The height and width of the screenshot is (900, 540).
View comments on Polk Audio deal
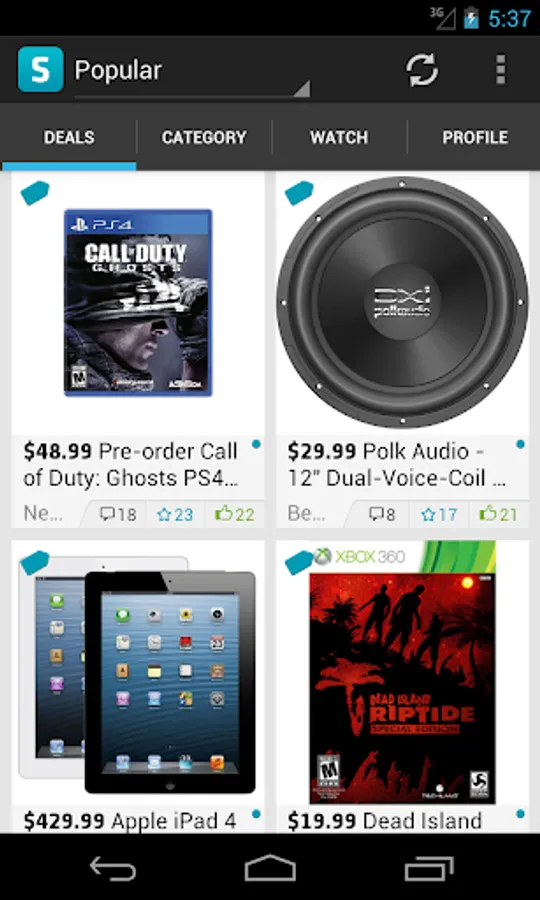(x=382, y=514)
